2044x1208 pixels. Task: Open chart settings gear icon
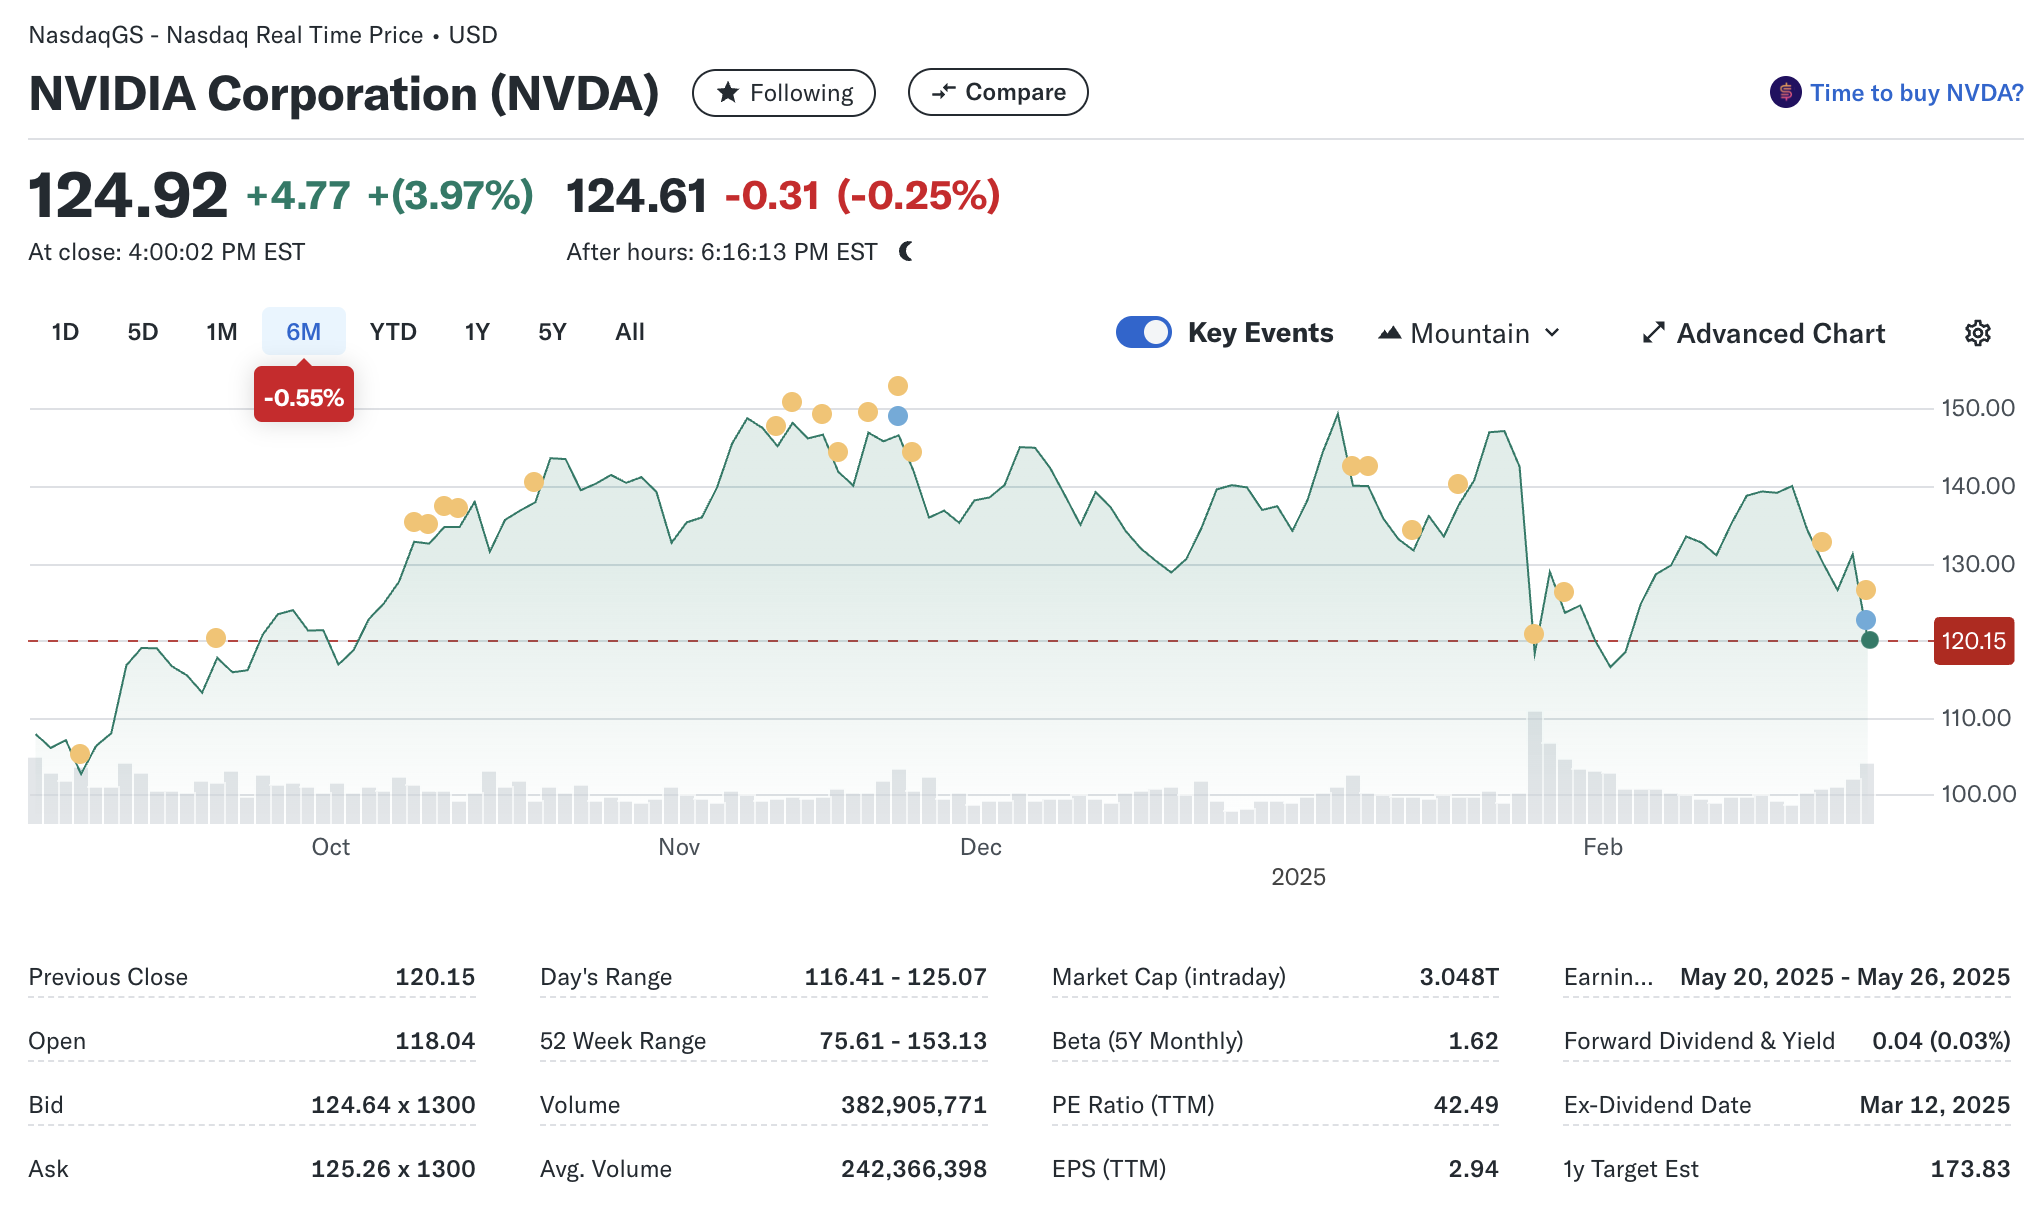[x=1977, y=333]
